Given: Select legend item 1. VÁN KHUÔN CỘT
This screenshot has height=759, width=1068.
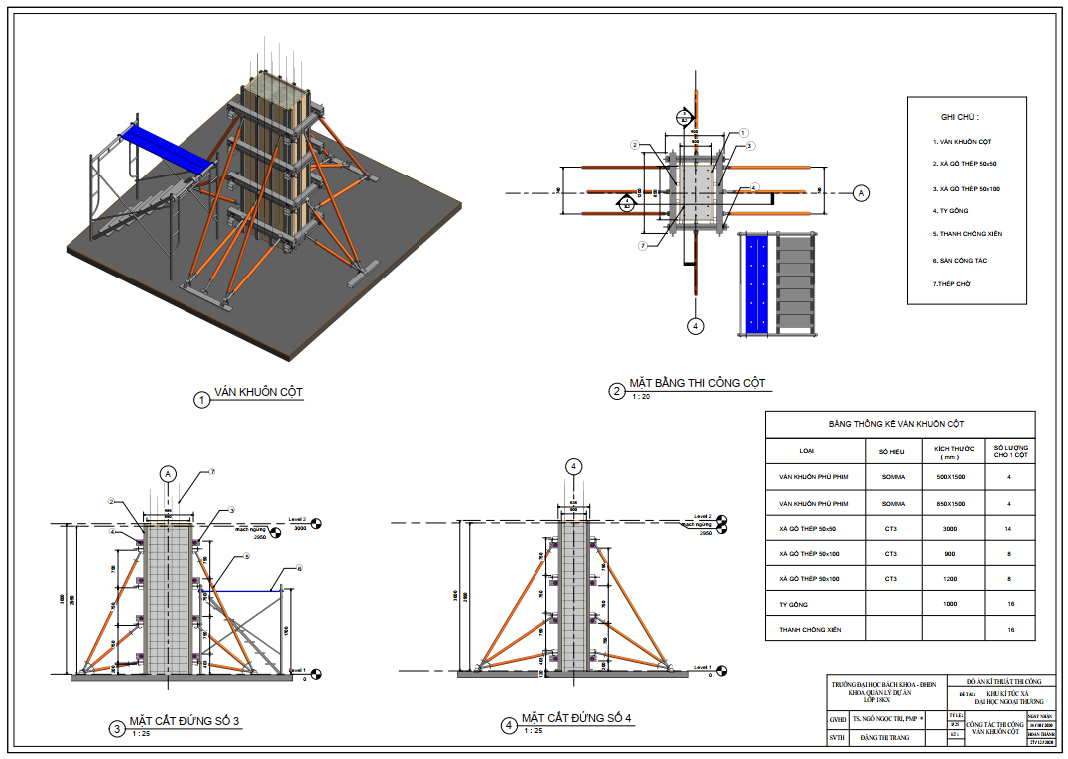Looking at the screenshot, I should coord(961,142).
